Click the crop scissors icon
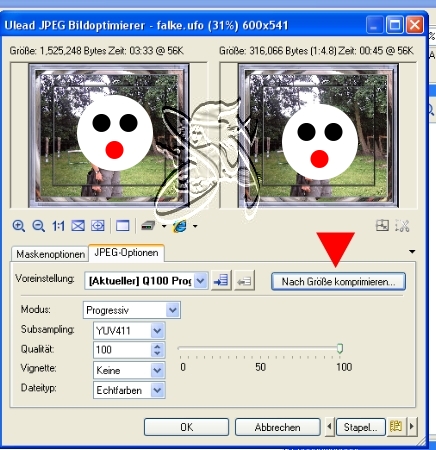This screenshot has height=450, width=436. (x=402, y=226)
